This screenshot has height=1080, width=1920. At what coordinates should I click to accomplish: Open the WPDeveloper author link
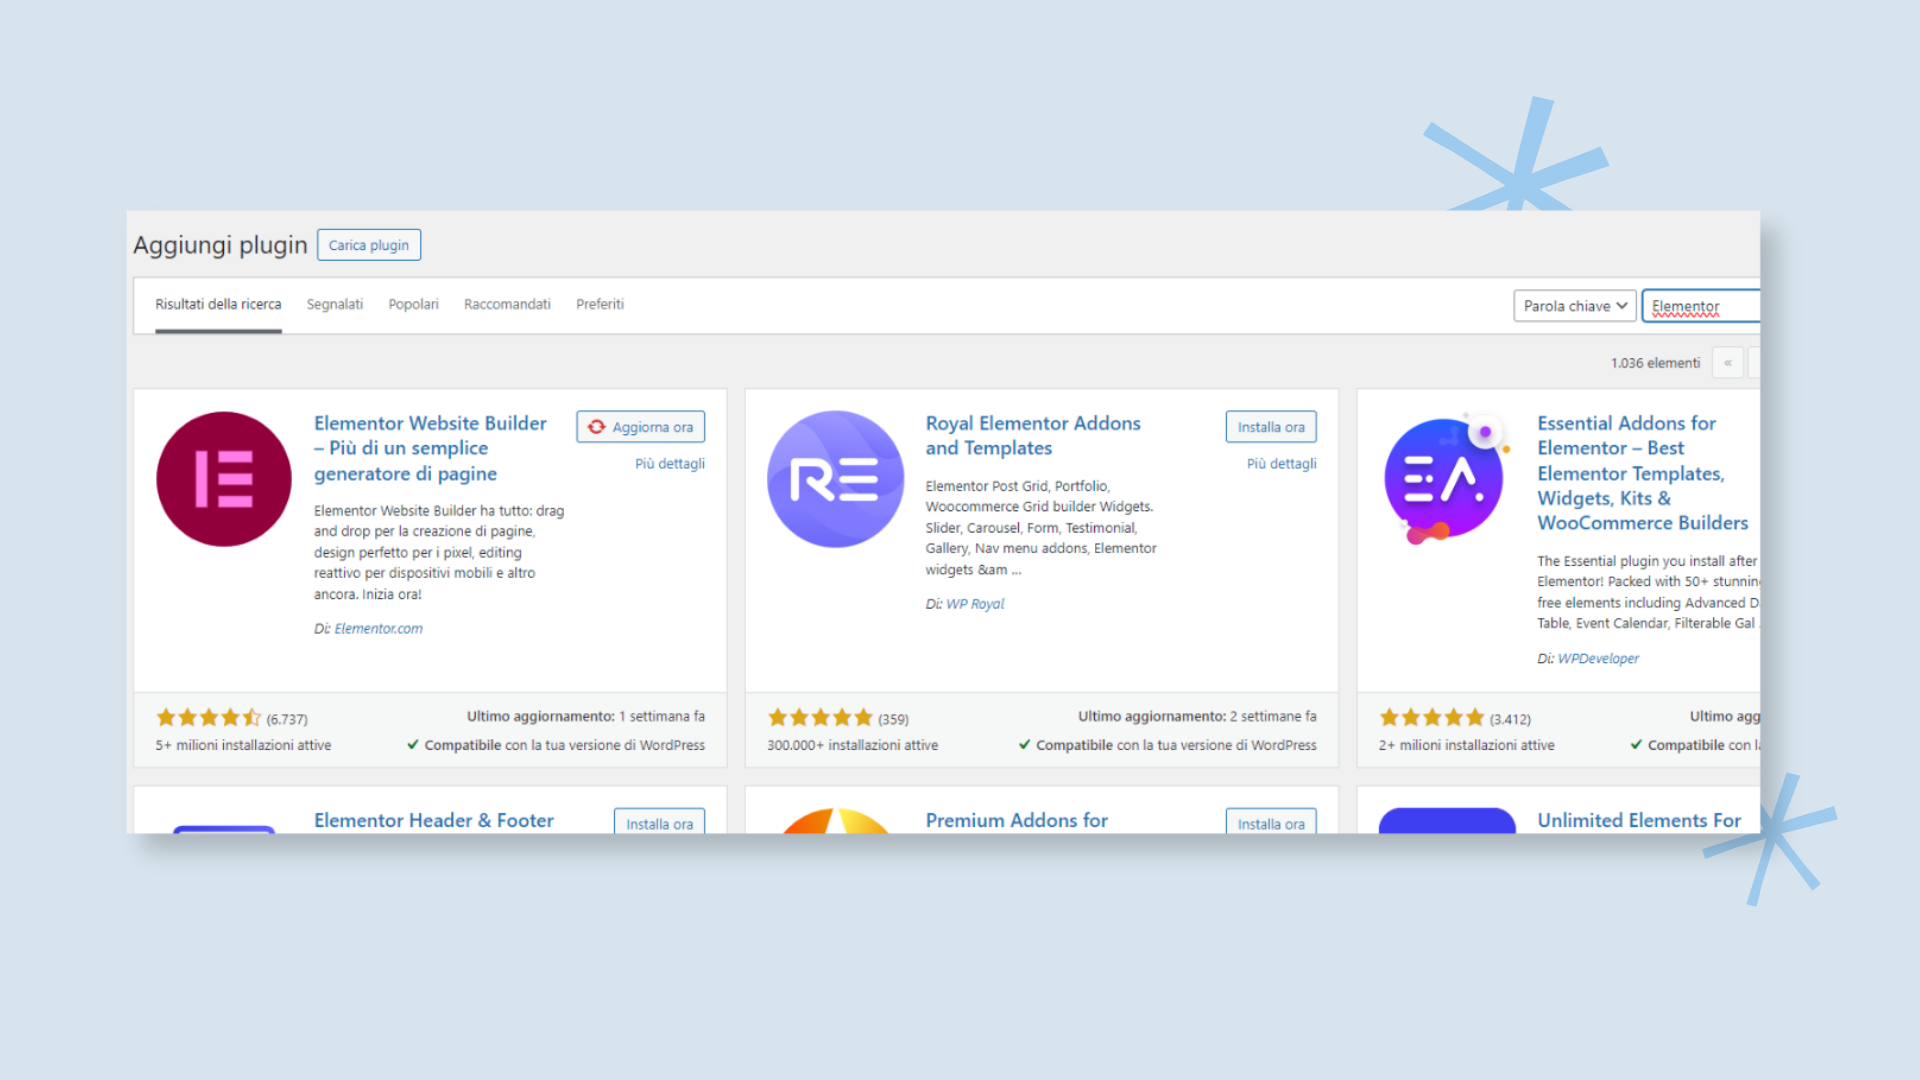click(1598, 659)
